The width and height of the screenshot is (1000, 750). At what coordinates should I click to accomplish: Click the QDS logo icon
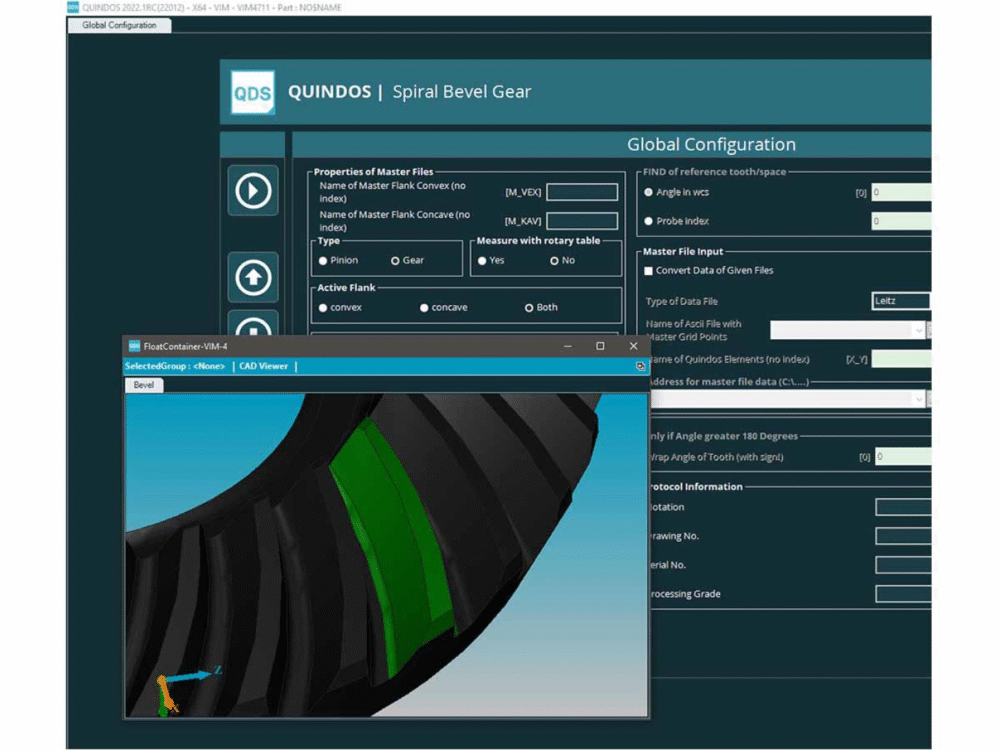(x=253, y=92)
